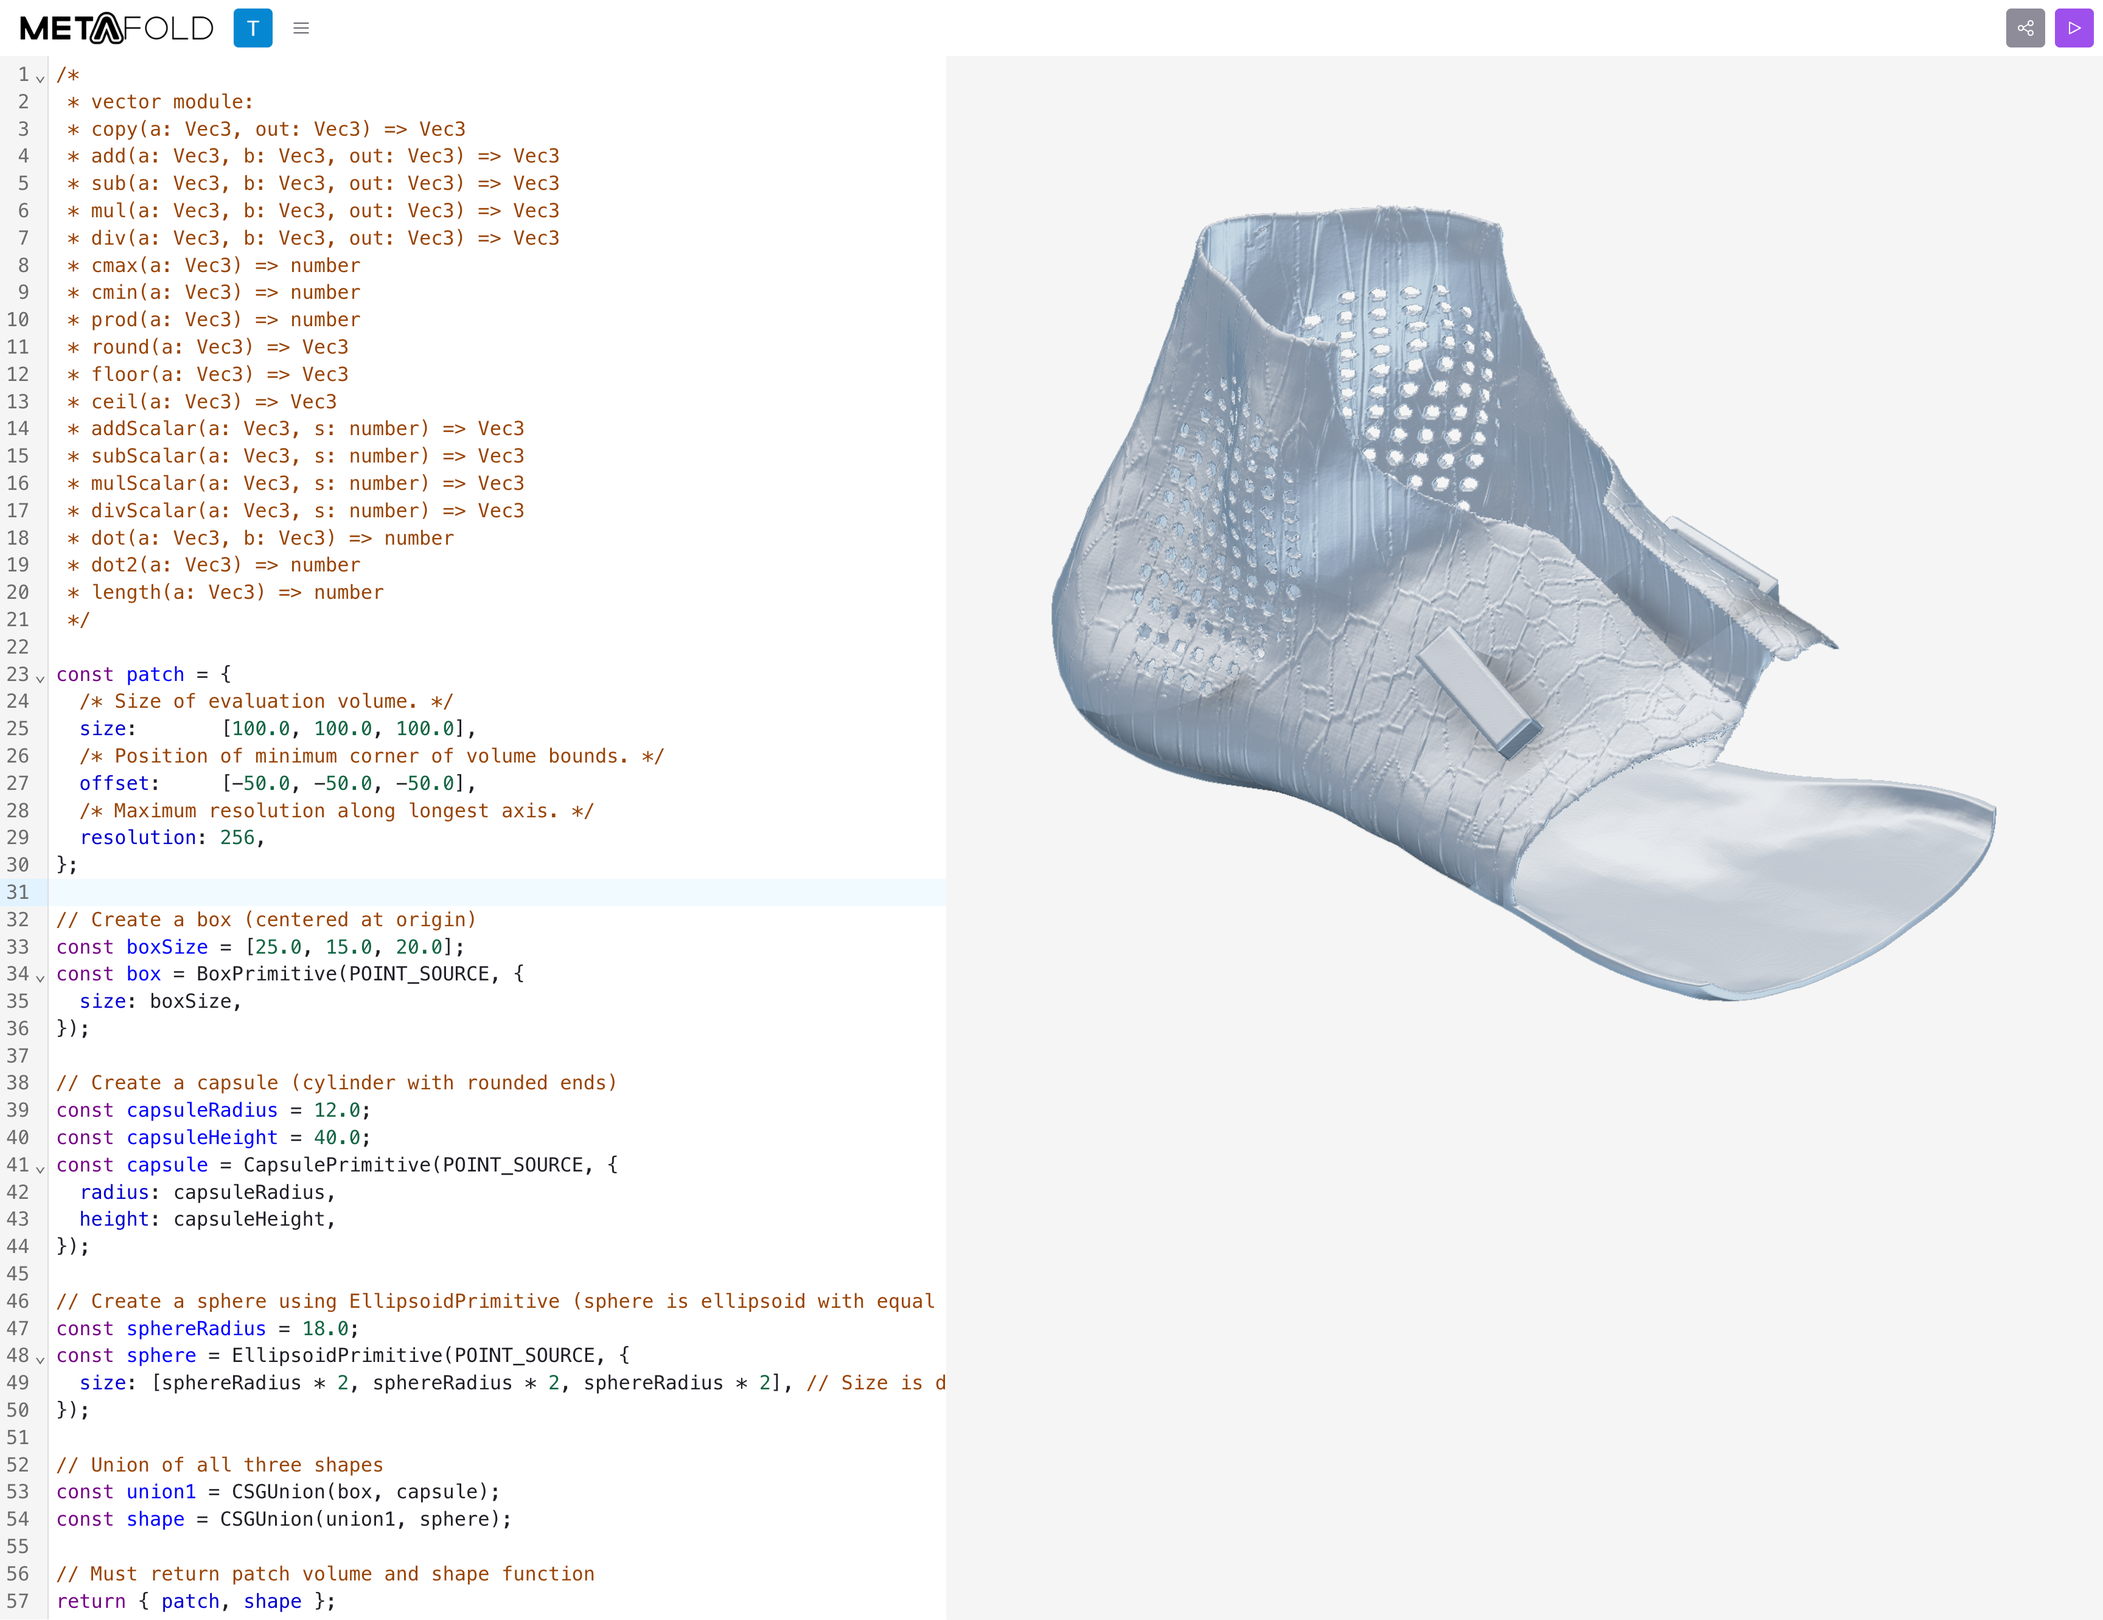This screenshot has width=2103, height=1620.
Task: Fold the sphere definition at line 48
Action: 41,1359
